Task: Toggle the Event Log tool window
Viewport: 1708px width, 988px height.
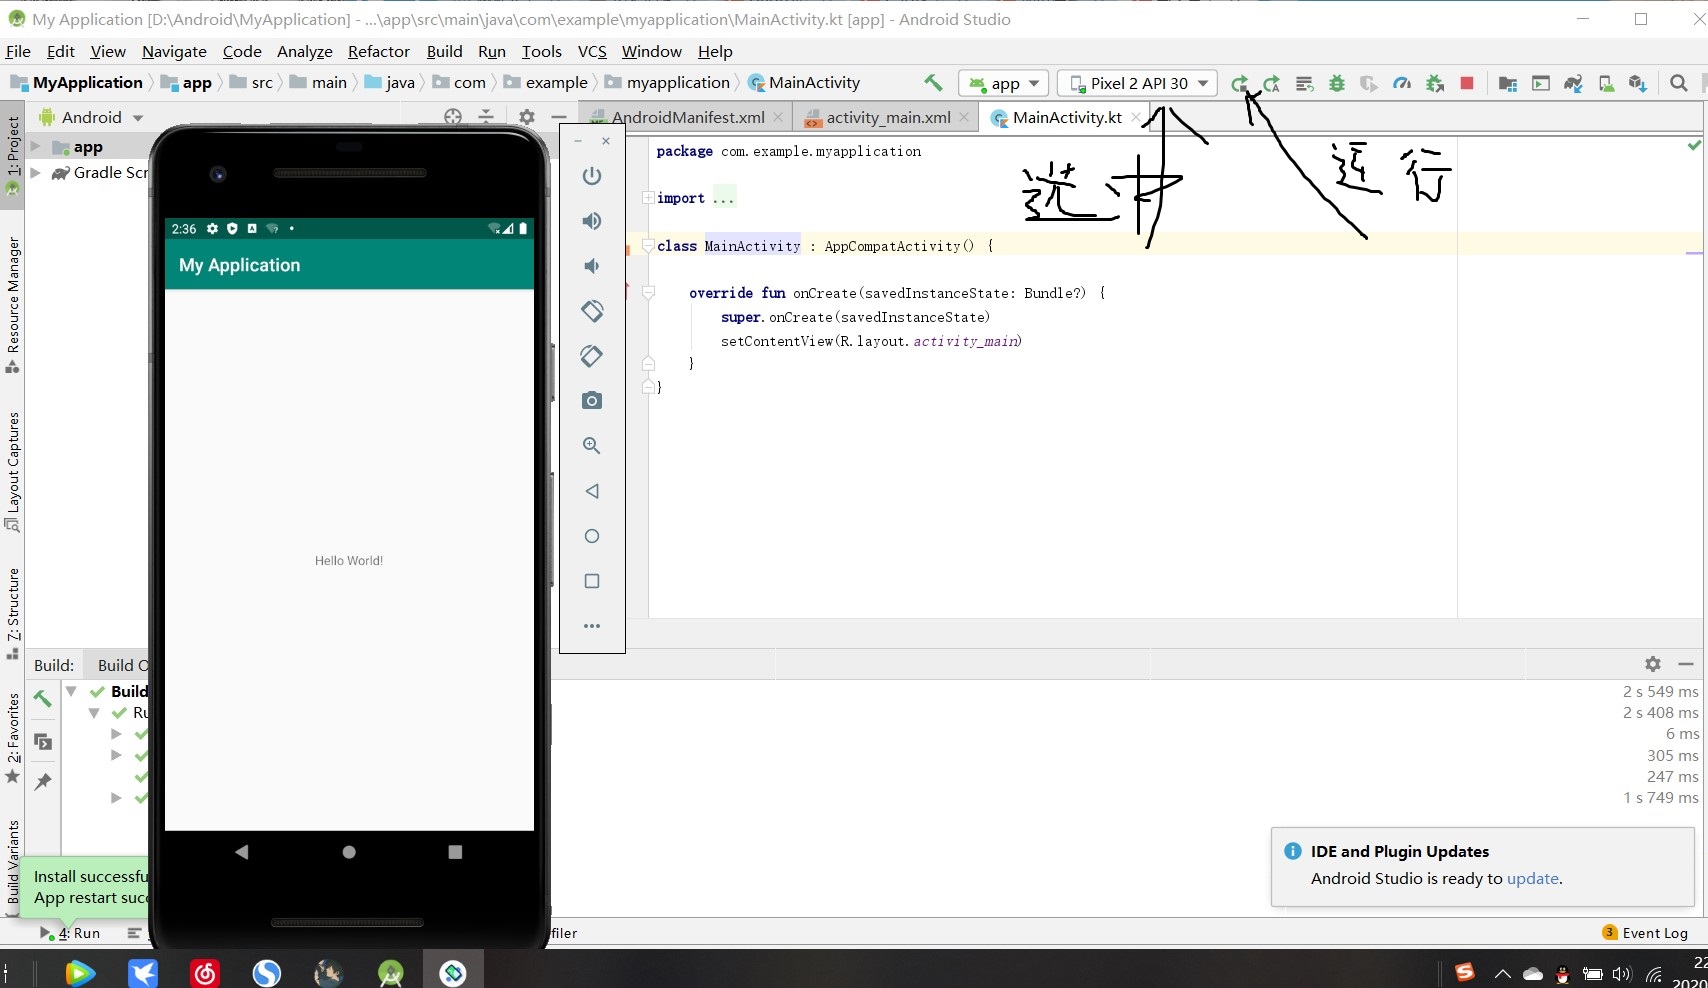Action: 1645,933
